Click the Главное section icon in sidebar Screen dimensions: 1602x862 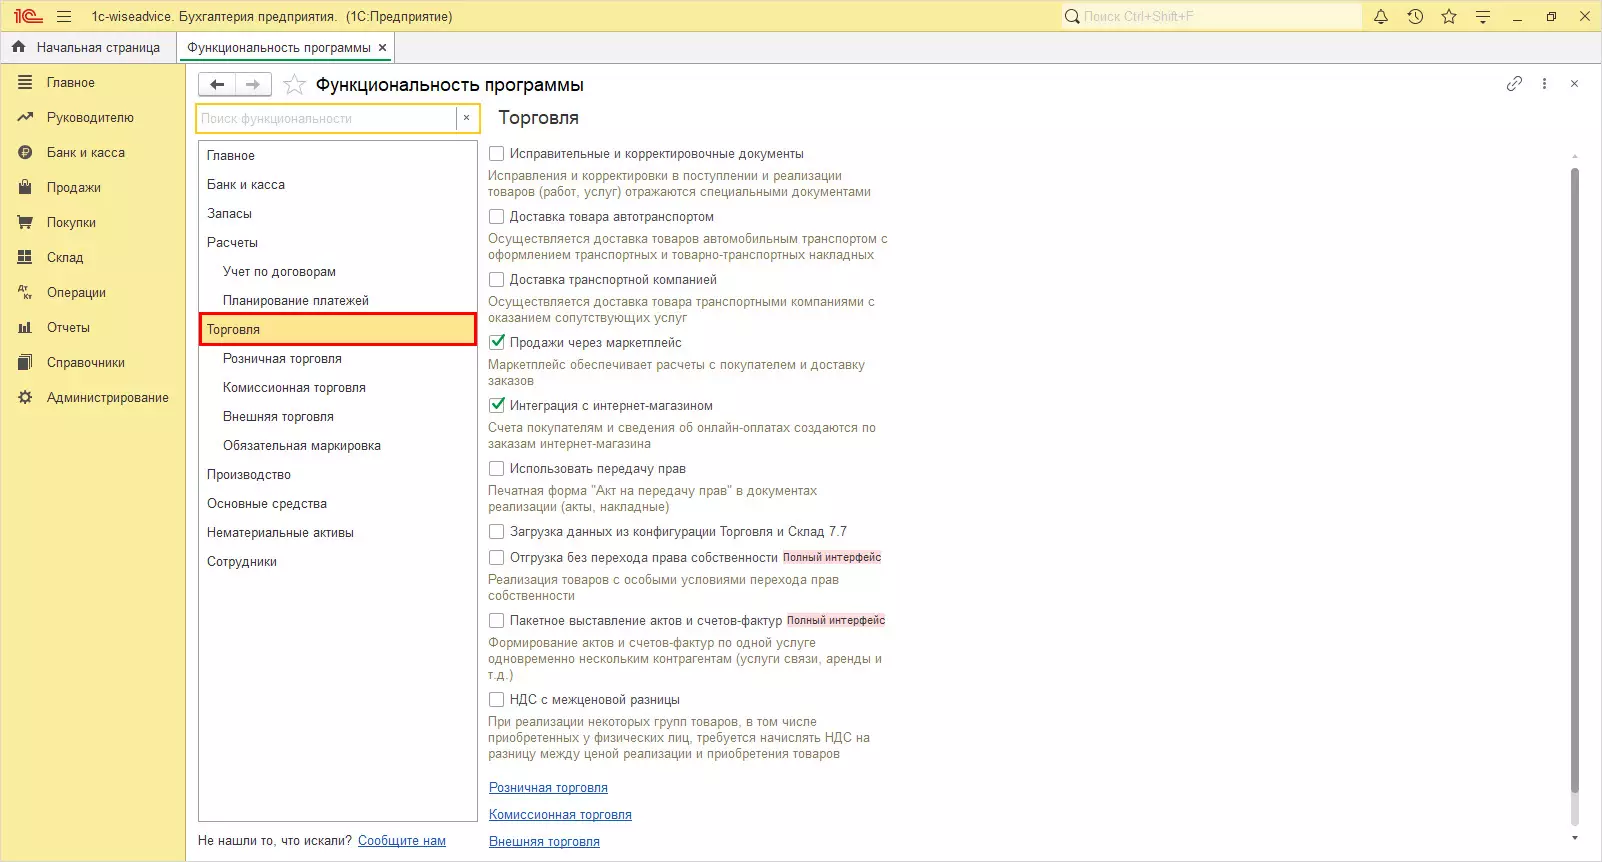pos(25,82)
